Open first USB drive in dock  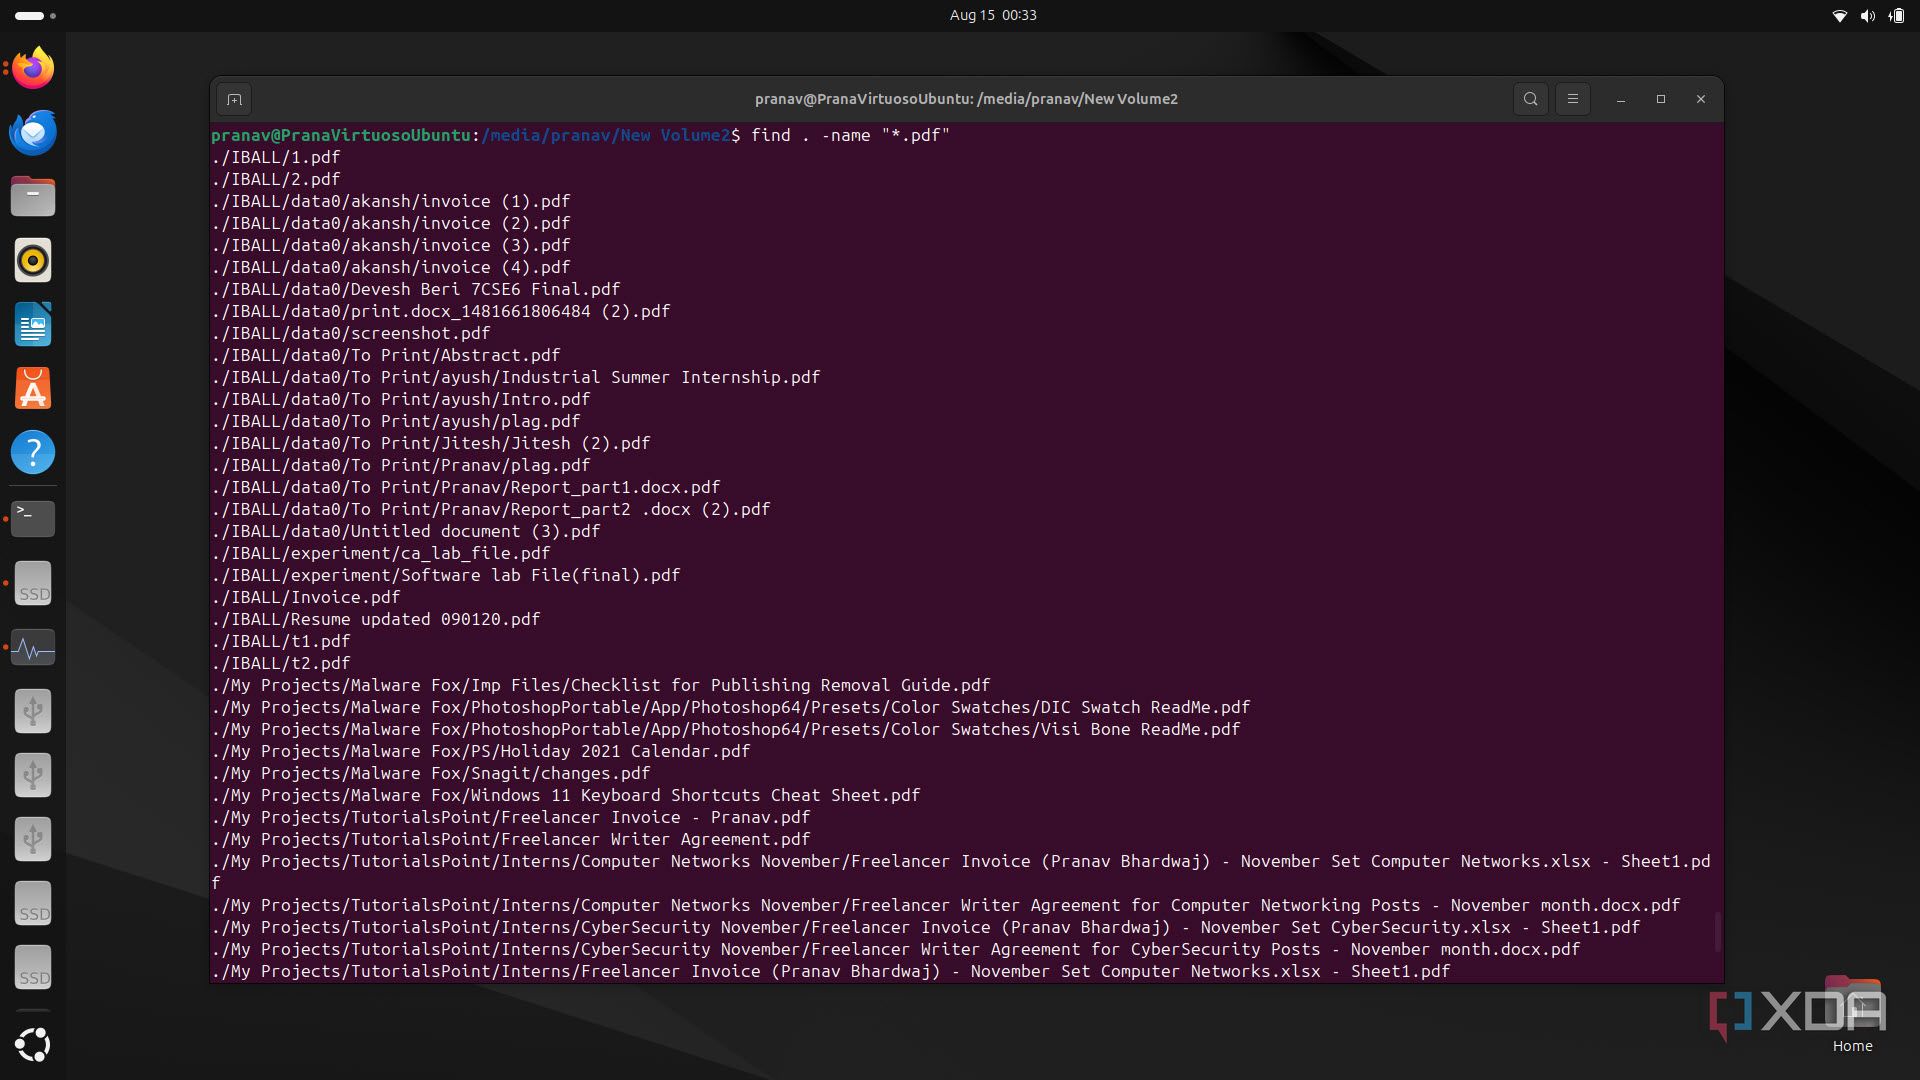[x=33, y=712]
